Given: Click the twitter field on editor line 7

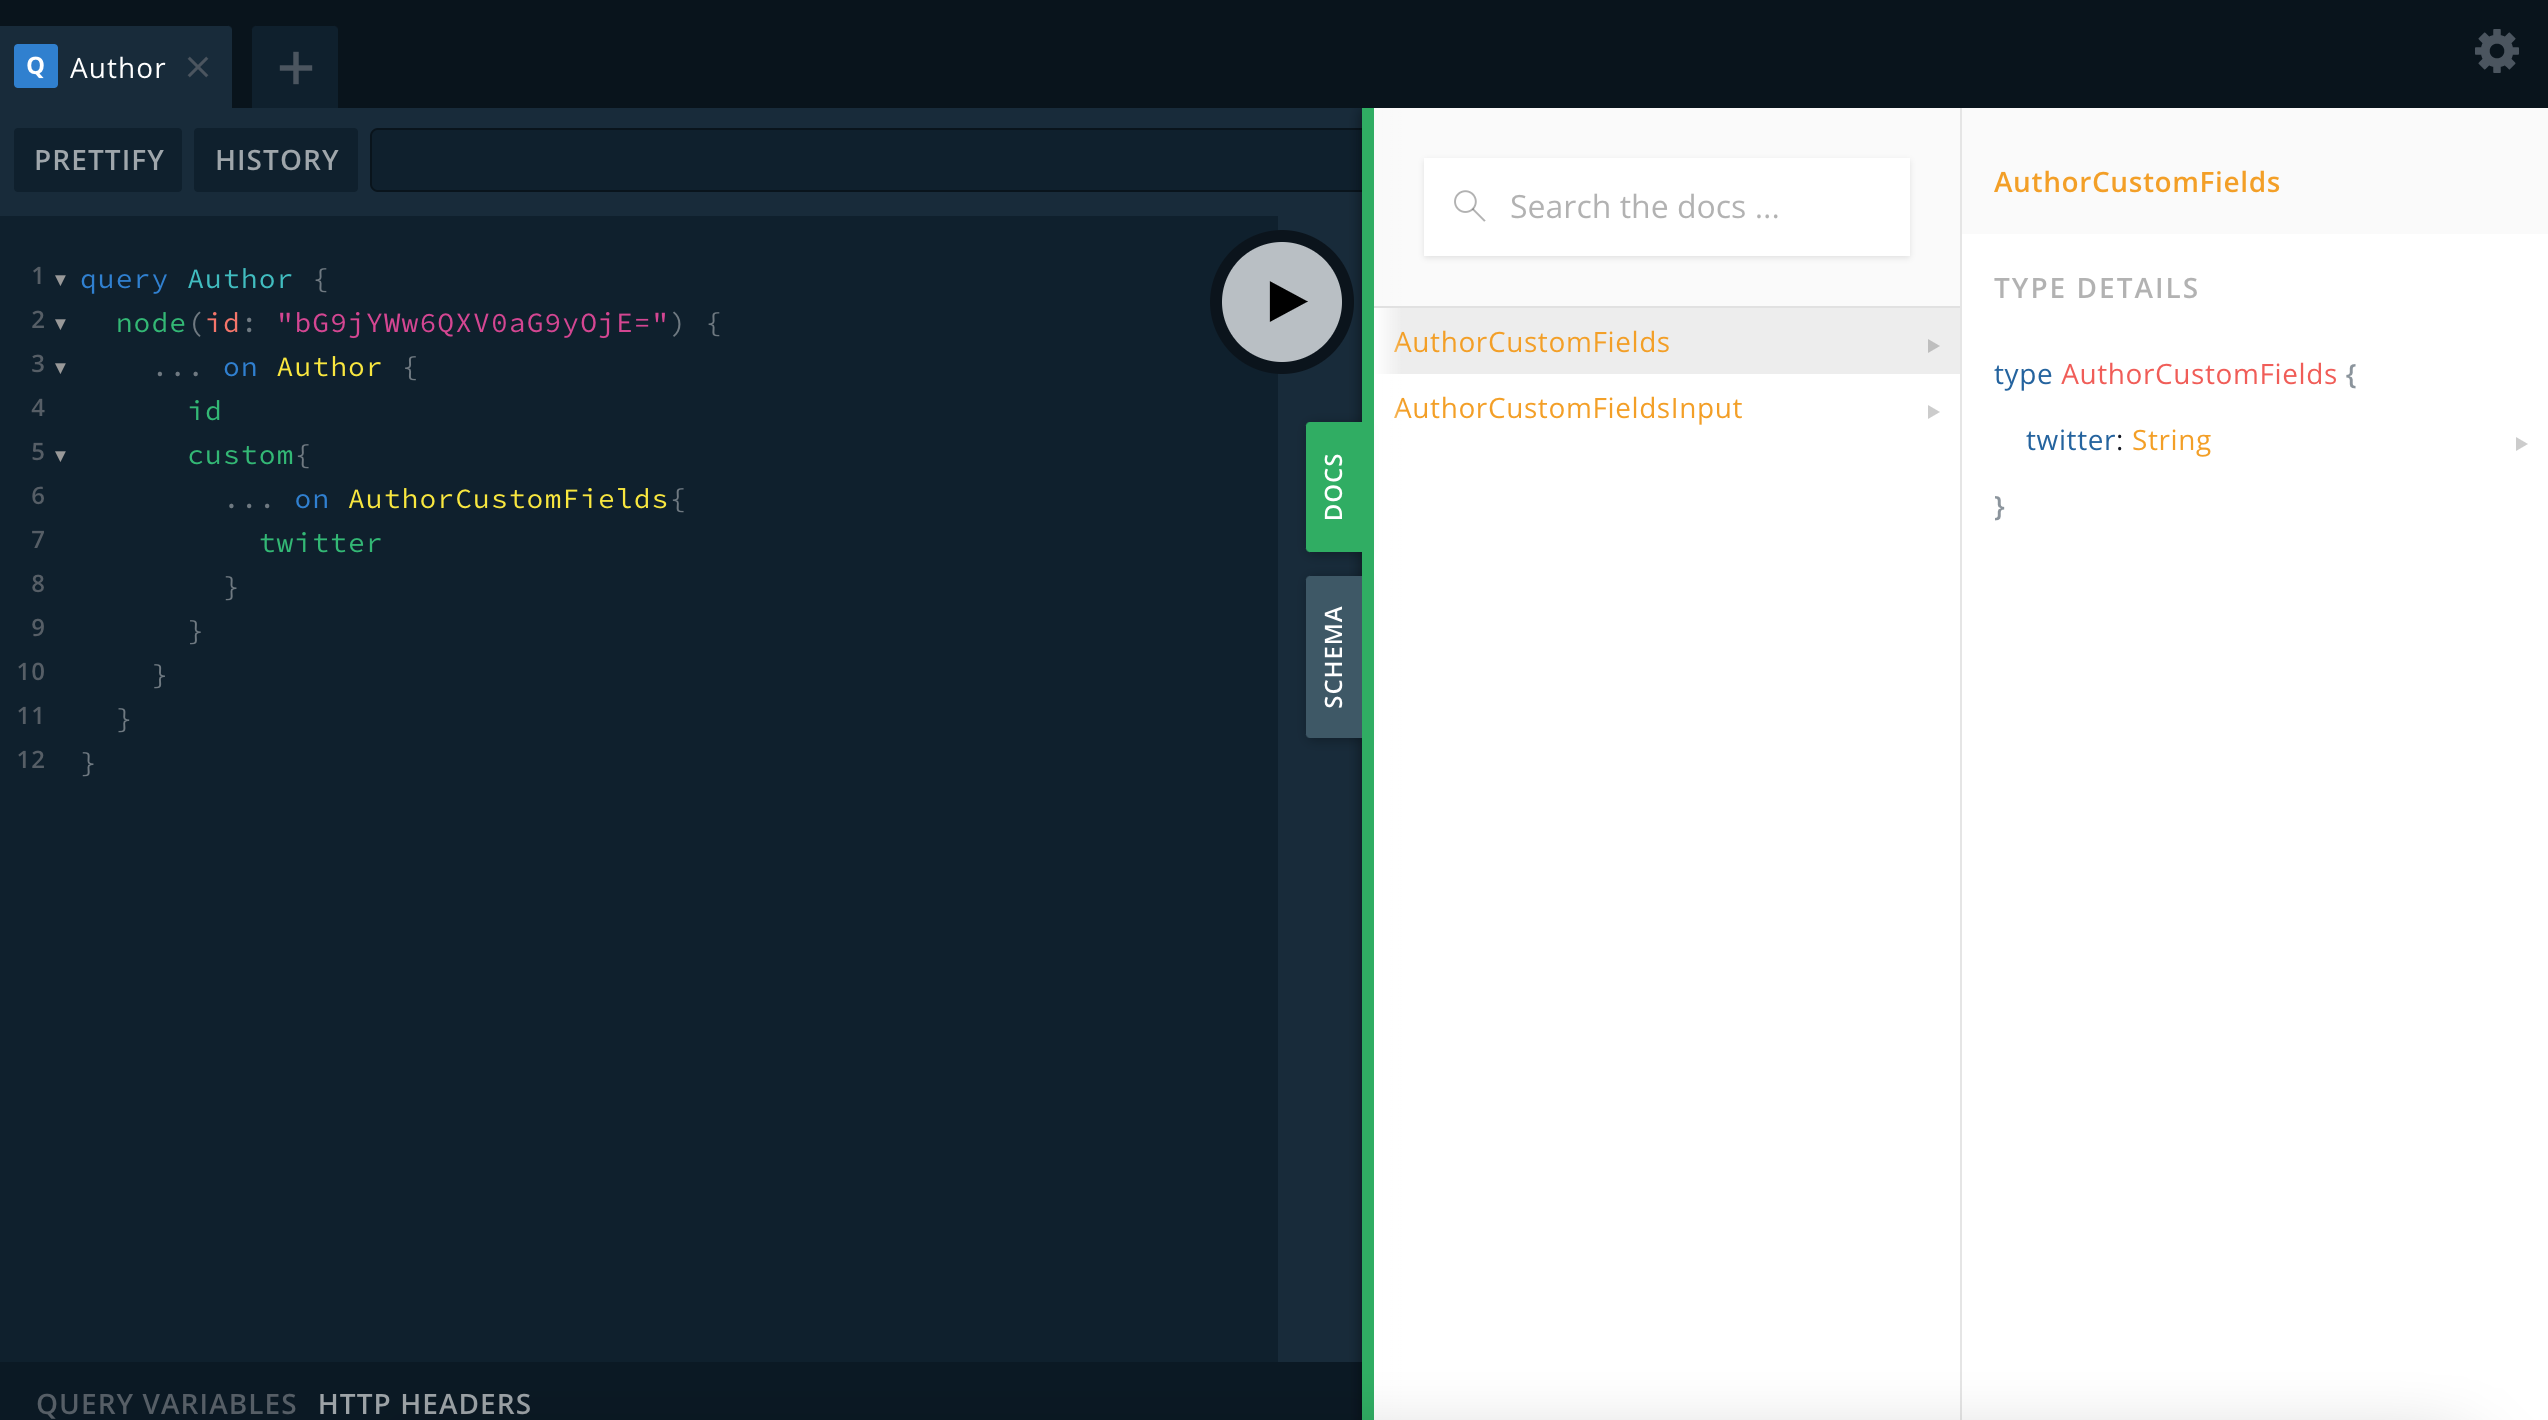Looking at the screenshot, I should (x=320, y=543).
